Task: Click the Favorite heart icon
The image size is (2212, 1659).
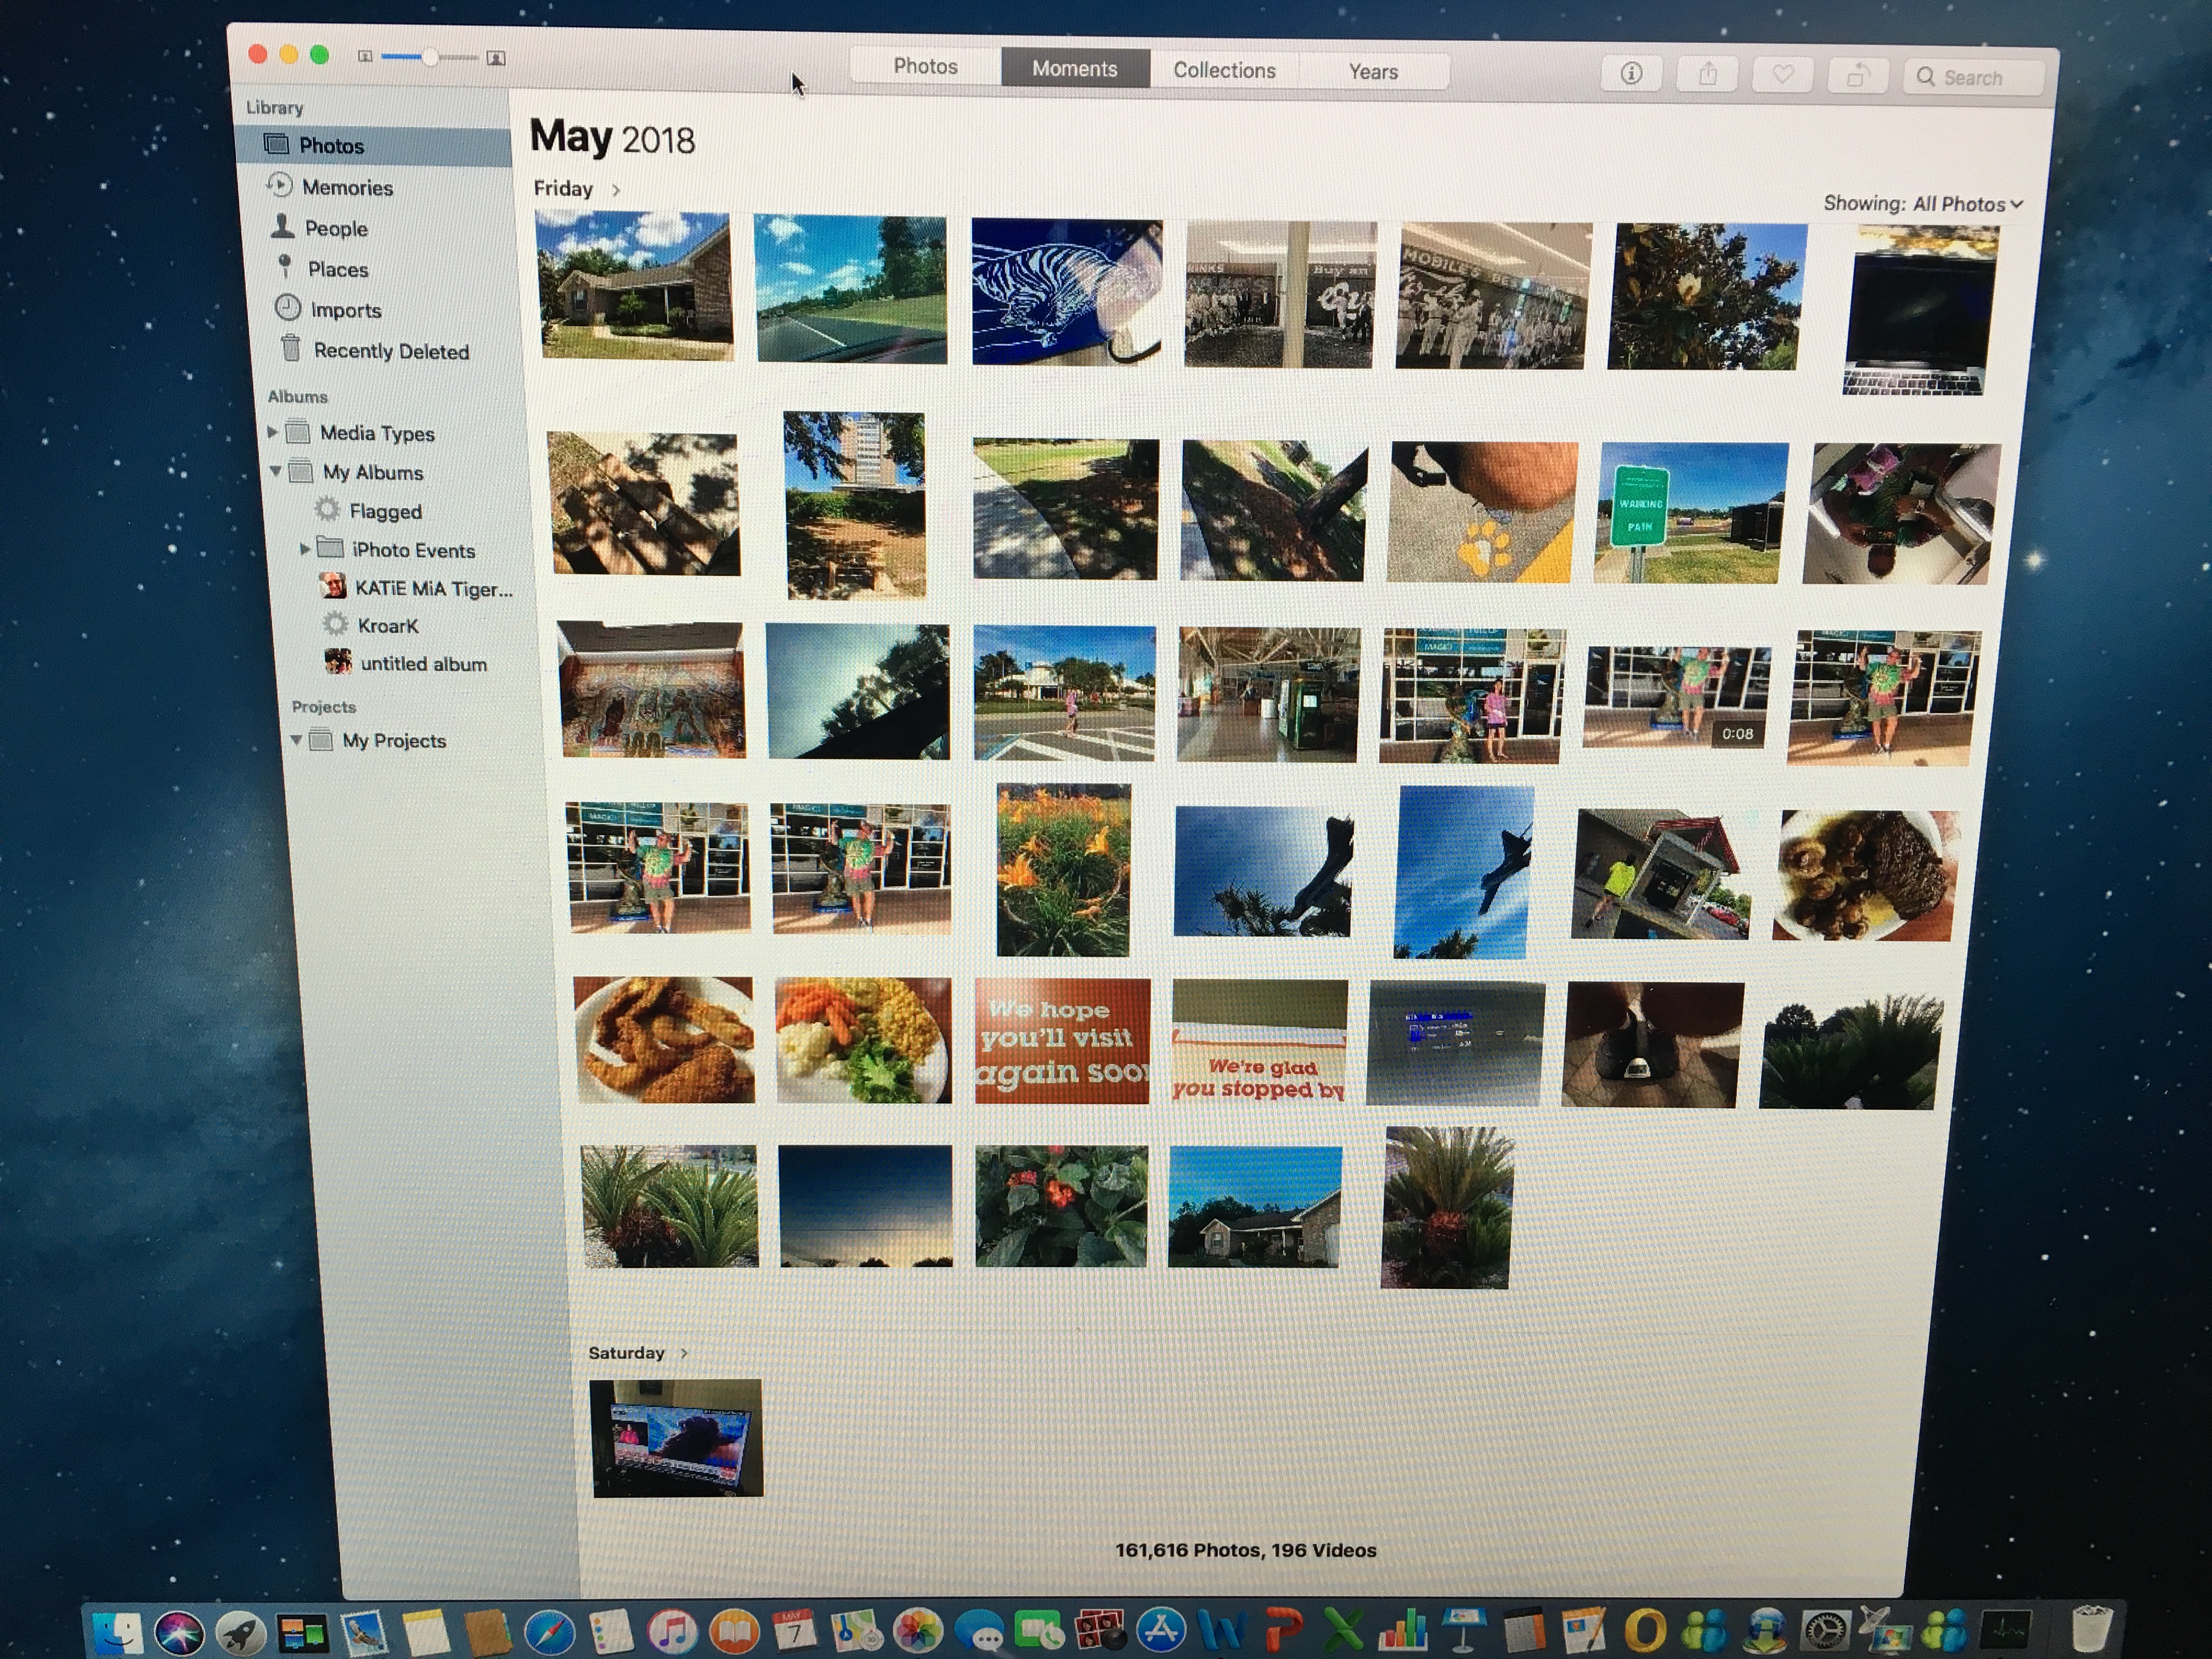Action: point(1782,75)
